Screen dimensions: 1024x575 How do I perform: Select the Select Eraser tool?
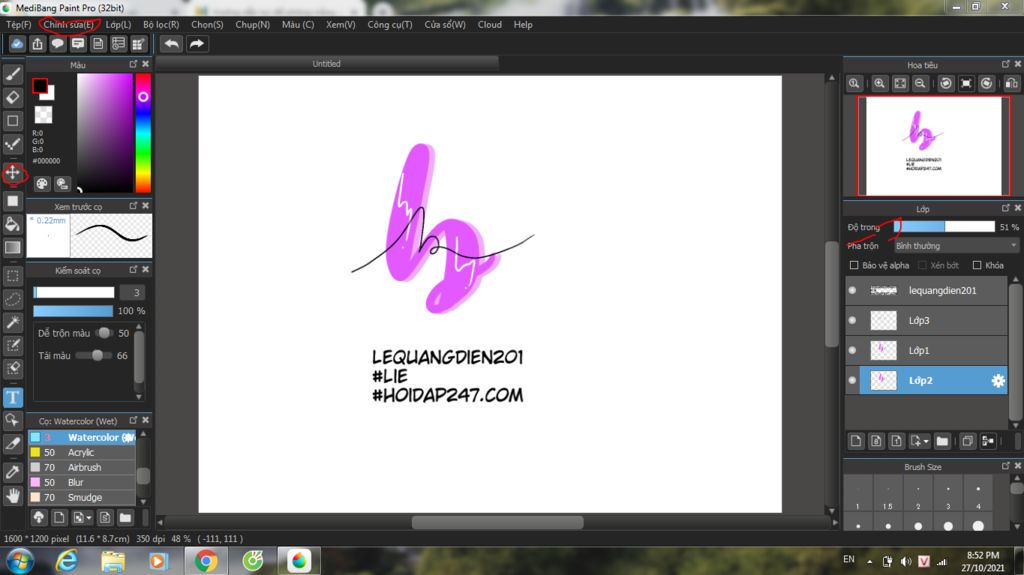point(12,369)
